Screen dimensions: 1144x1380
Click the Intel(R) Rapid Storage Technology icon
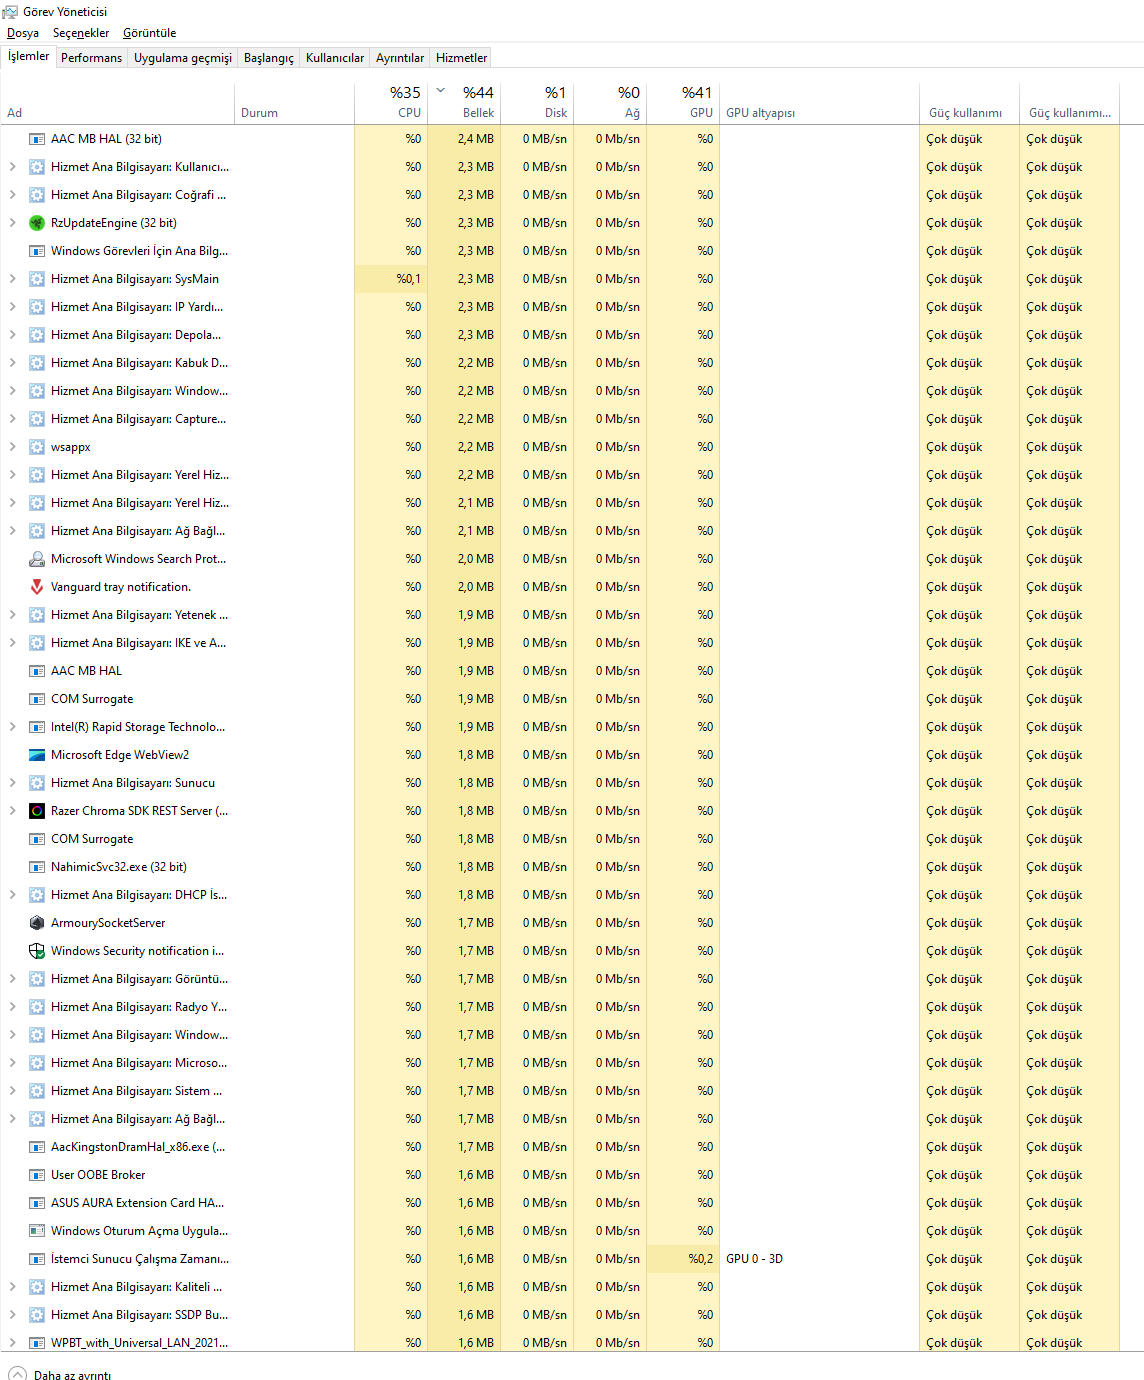pos(37,727)
